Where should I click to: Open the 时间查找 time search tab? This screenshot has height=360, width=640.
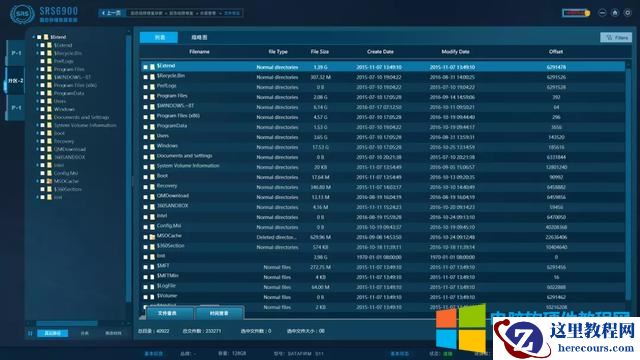[219, 313]
